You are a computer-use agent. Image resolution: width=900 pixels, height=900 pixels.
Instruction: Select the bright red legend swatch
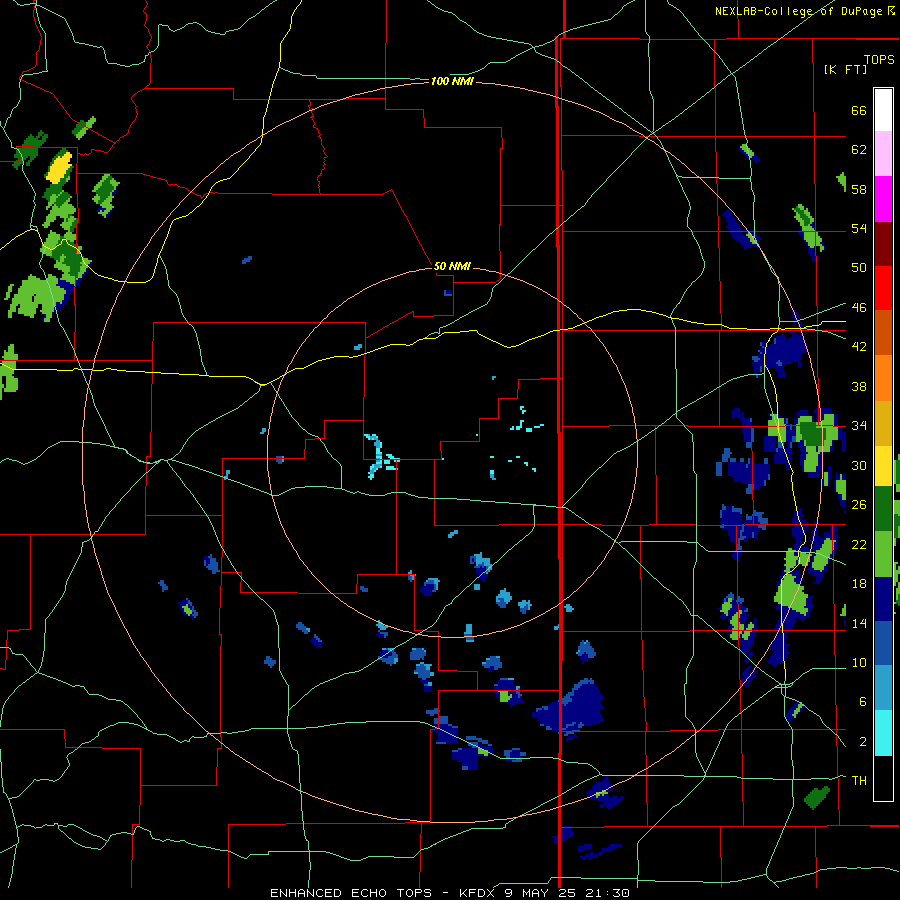[x=883, y=288]
